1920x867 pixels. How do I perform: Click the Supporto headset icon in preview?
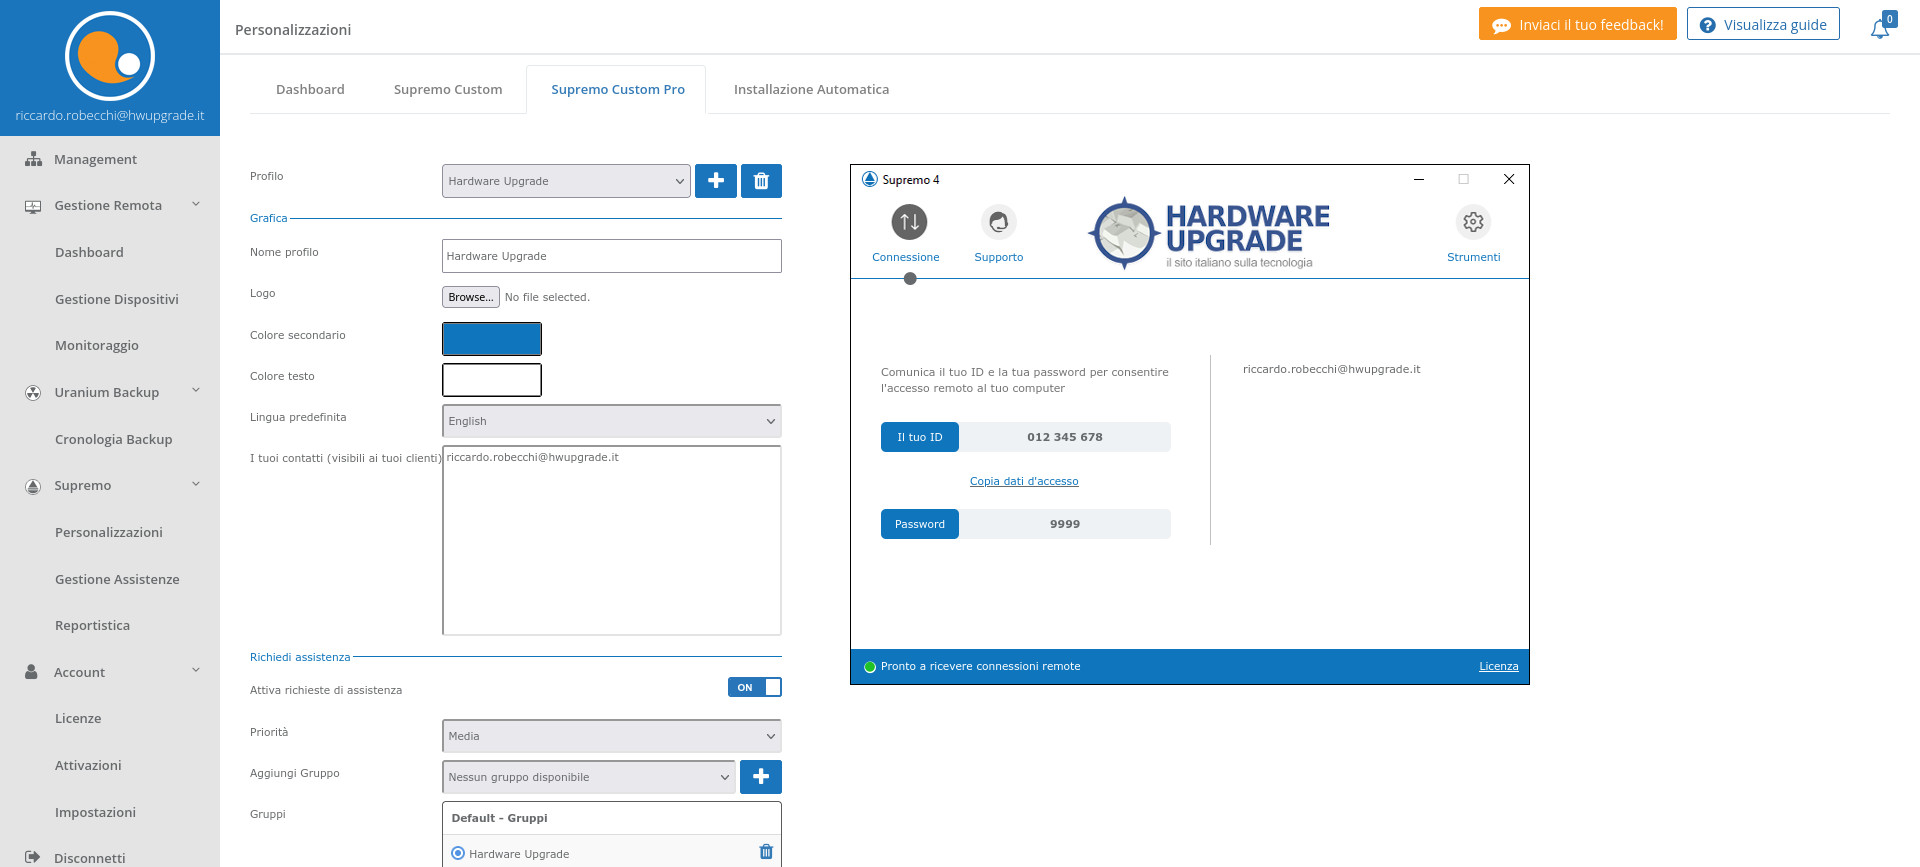998,222
